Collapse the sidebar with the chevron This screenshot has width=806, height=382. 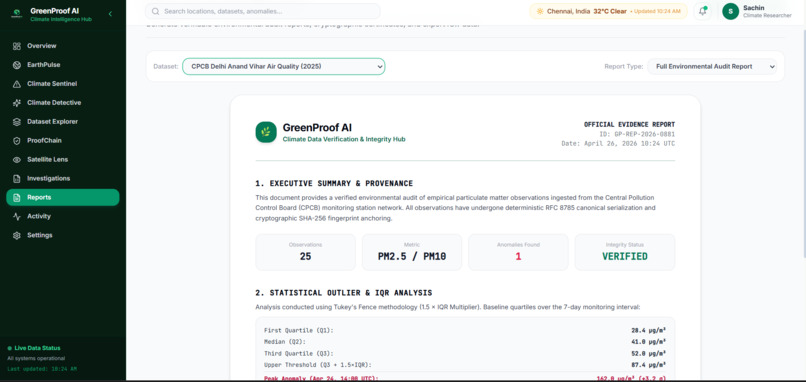(x=110, y=14)
